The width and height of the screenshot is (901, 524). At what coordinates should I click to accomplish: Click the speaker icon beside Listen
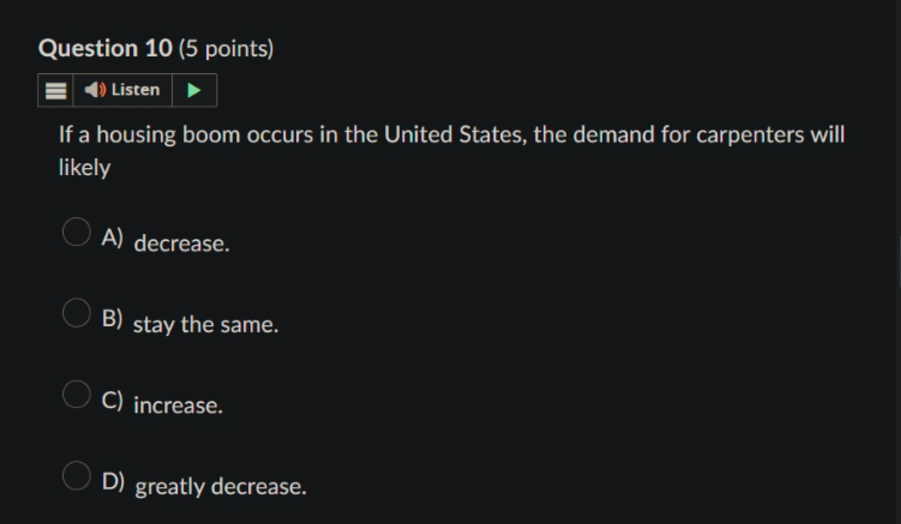95,90
